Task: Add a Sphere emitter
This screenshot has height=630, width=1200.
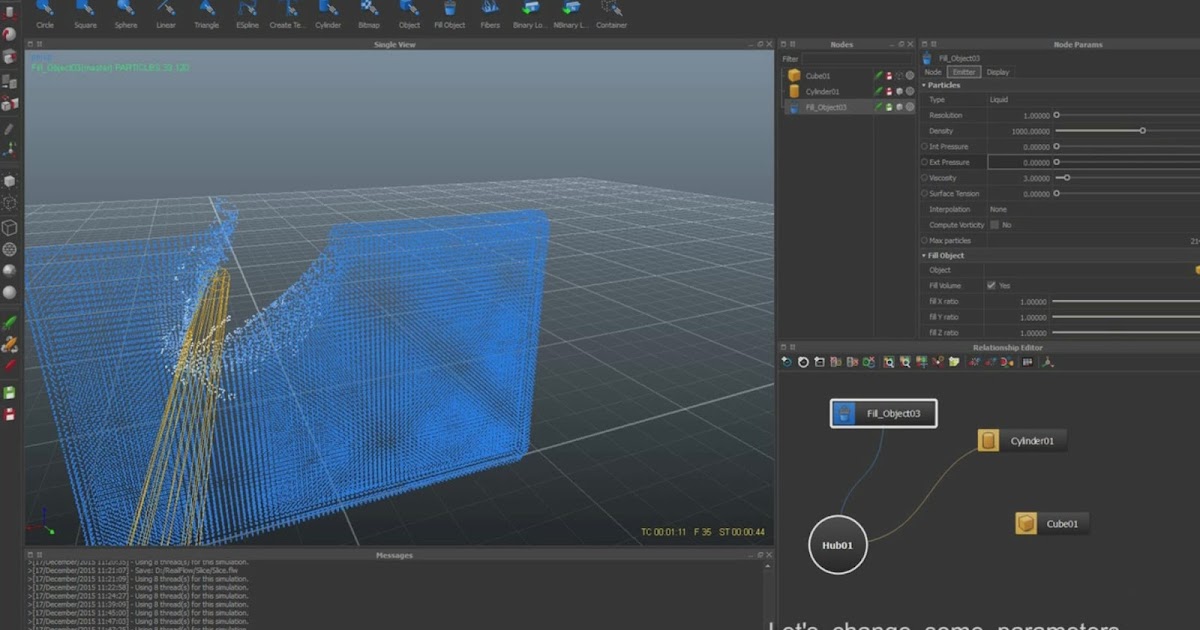Action: 126,14
